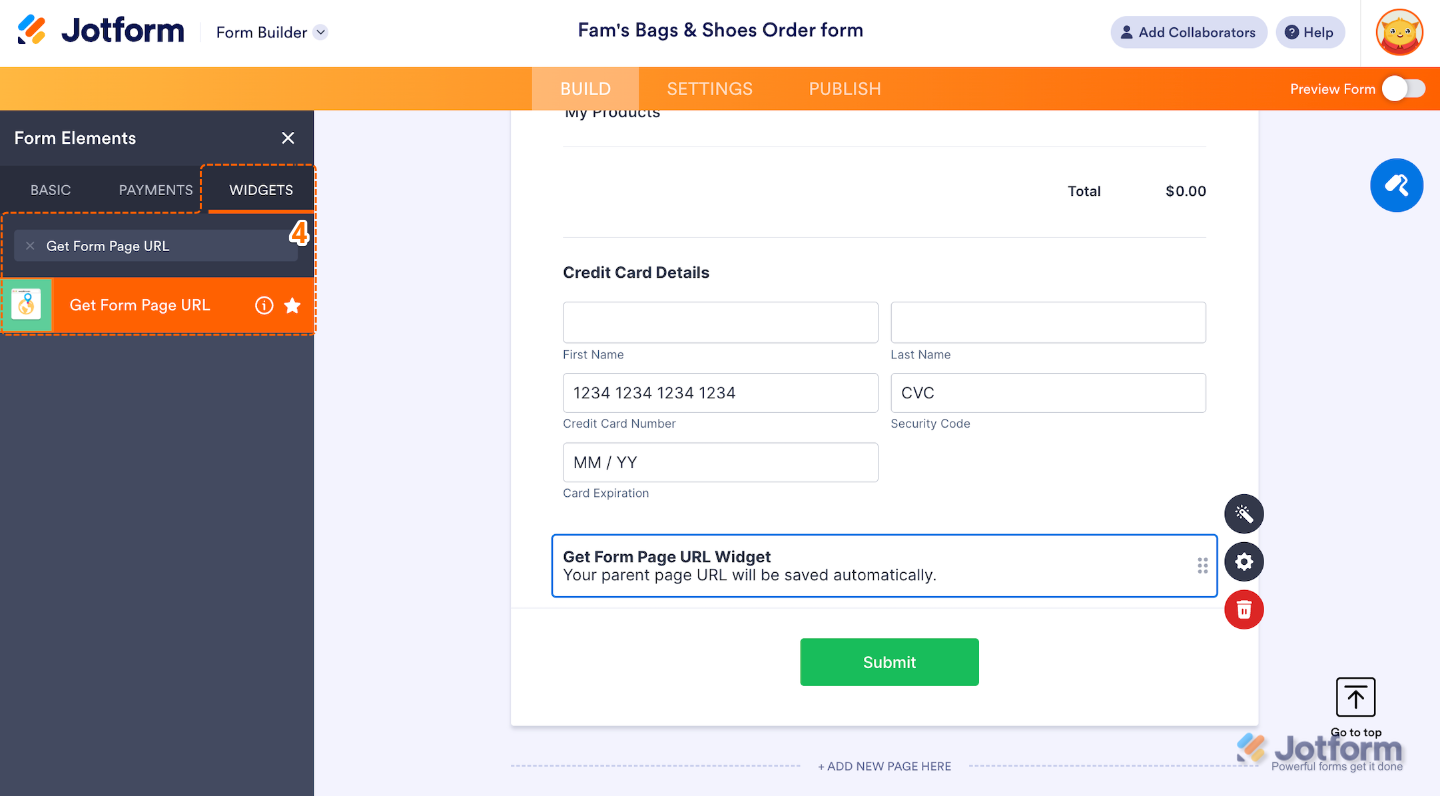Open the Form Designer paint roller

coord(1396,185)
